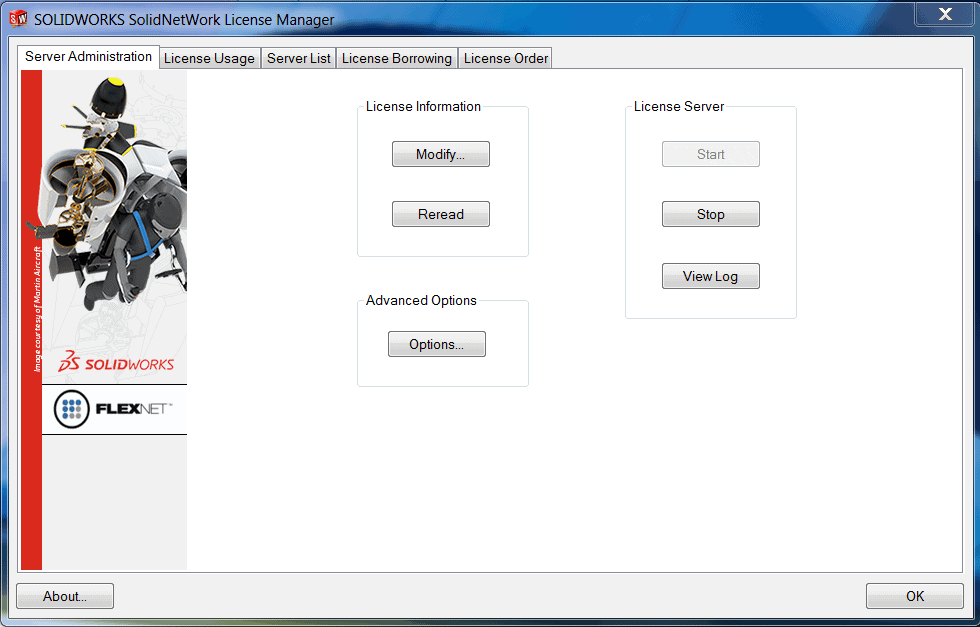Close the License Manager window
Viewport: 980px width, 627px height.
point(945,14)
